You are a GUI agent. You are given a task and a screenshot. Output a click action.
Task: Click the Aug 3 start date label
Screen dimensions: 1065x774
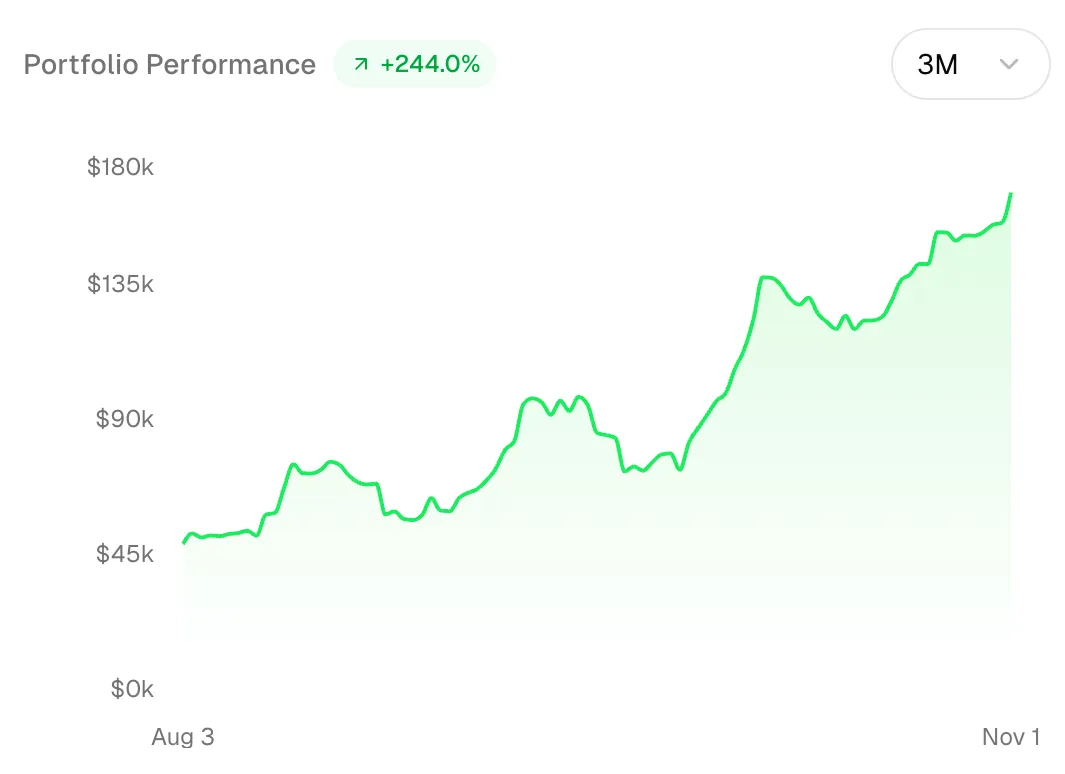[183, 737]
